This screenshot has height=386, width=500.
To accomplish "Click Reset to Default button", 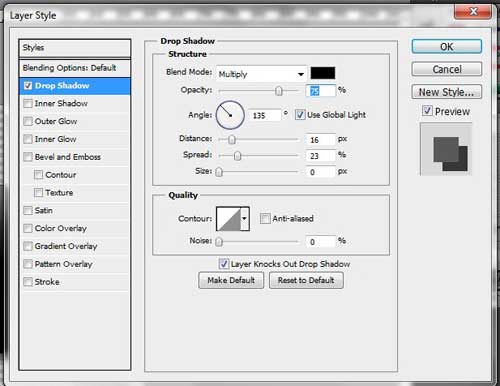I will [306, 280].
